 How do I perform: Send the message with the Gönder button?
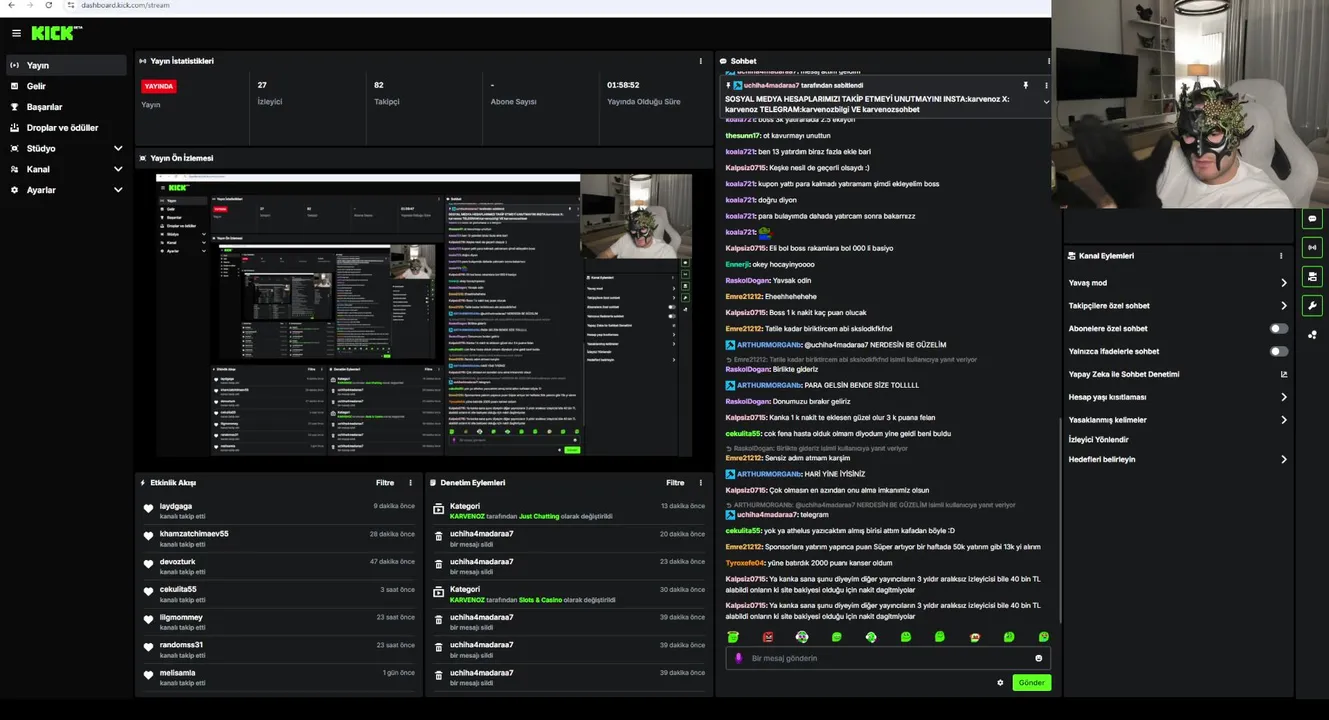point(1031,683)
